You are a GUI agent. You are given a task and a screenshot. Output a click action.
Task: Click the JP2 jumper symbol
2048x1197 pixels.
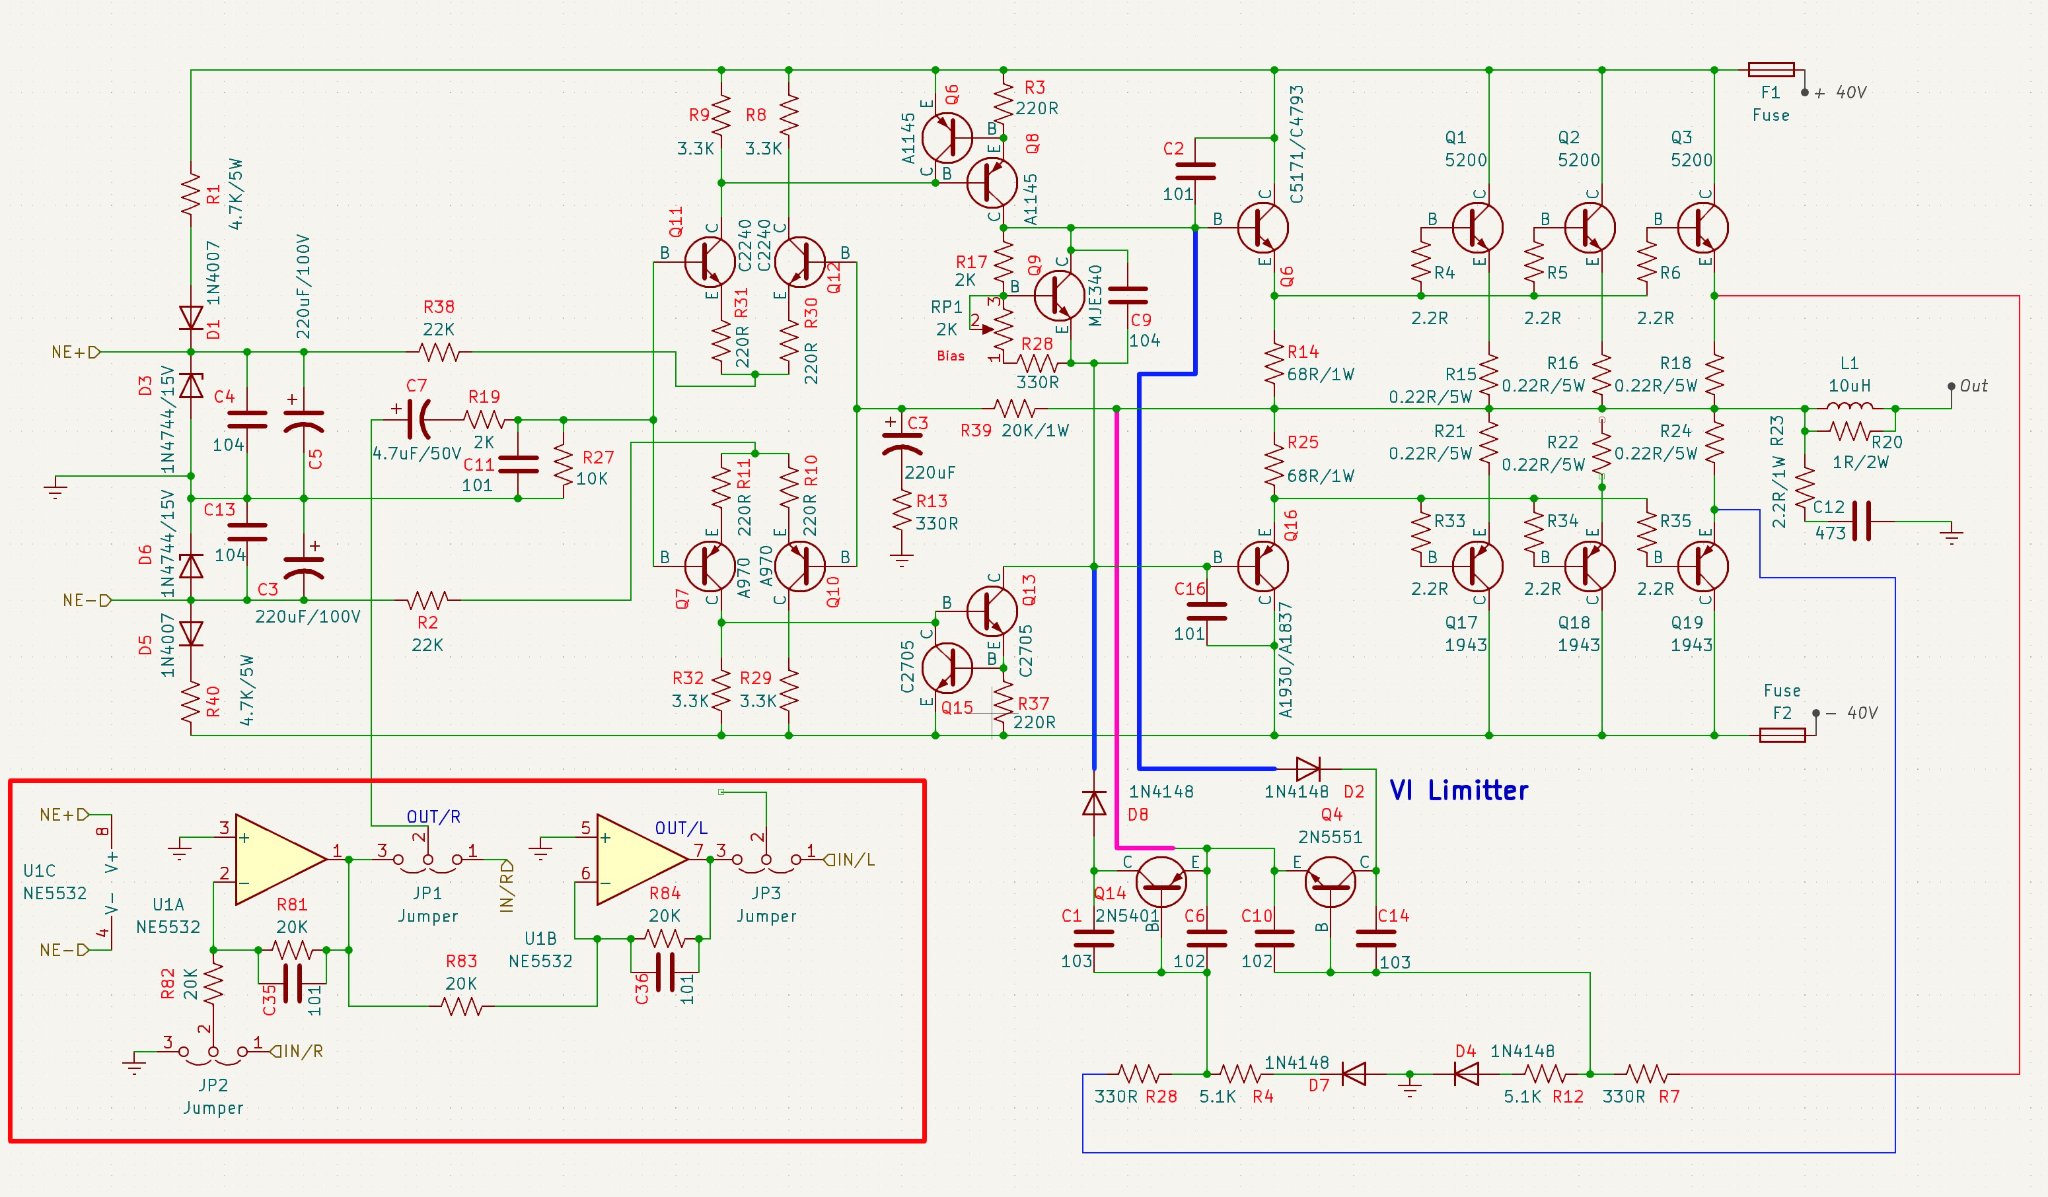(213, 1052)
